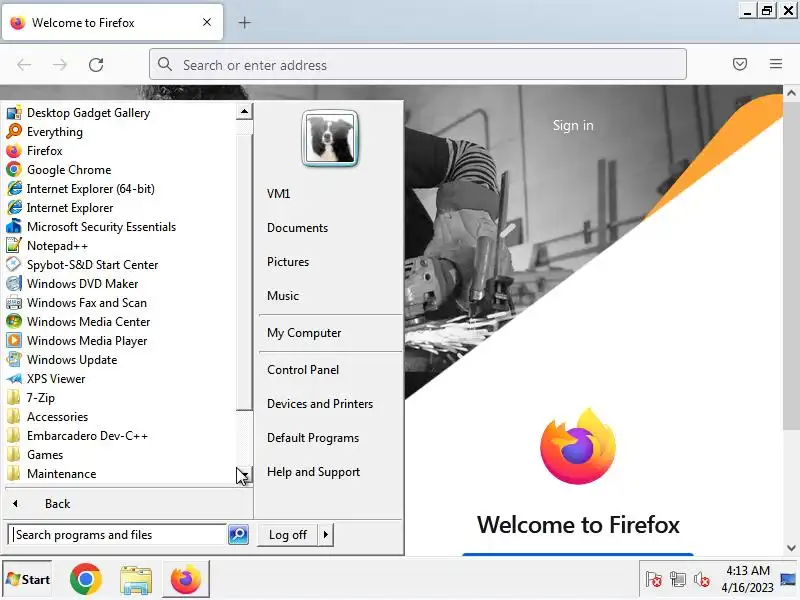Image resolution: width=800 pixels, height=600 pixels.
Task: Select the Welcome to Firefox tab
Action: [112, 22]
